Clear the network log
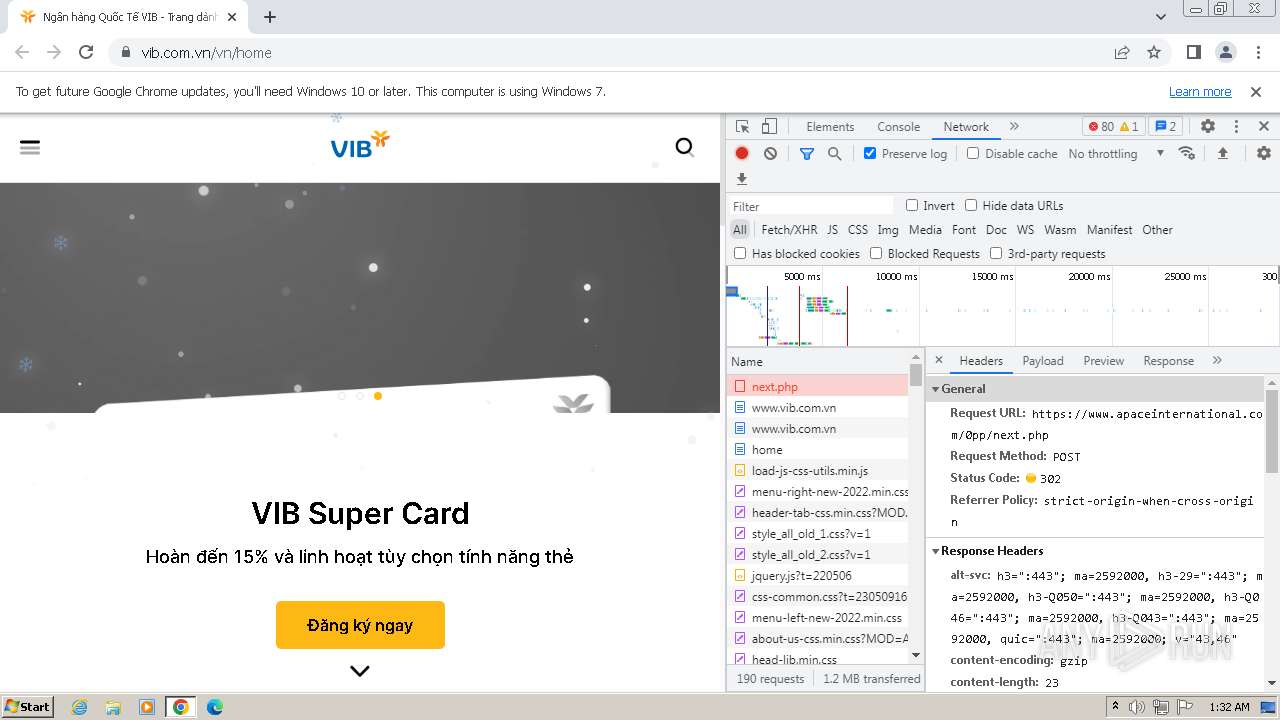This screenshot has width=1280, height=720. [770, 153]
